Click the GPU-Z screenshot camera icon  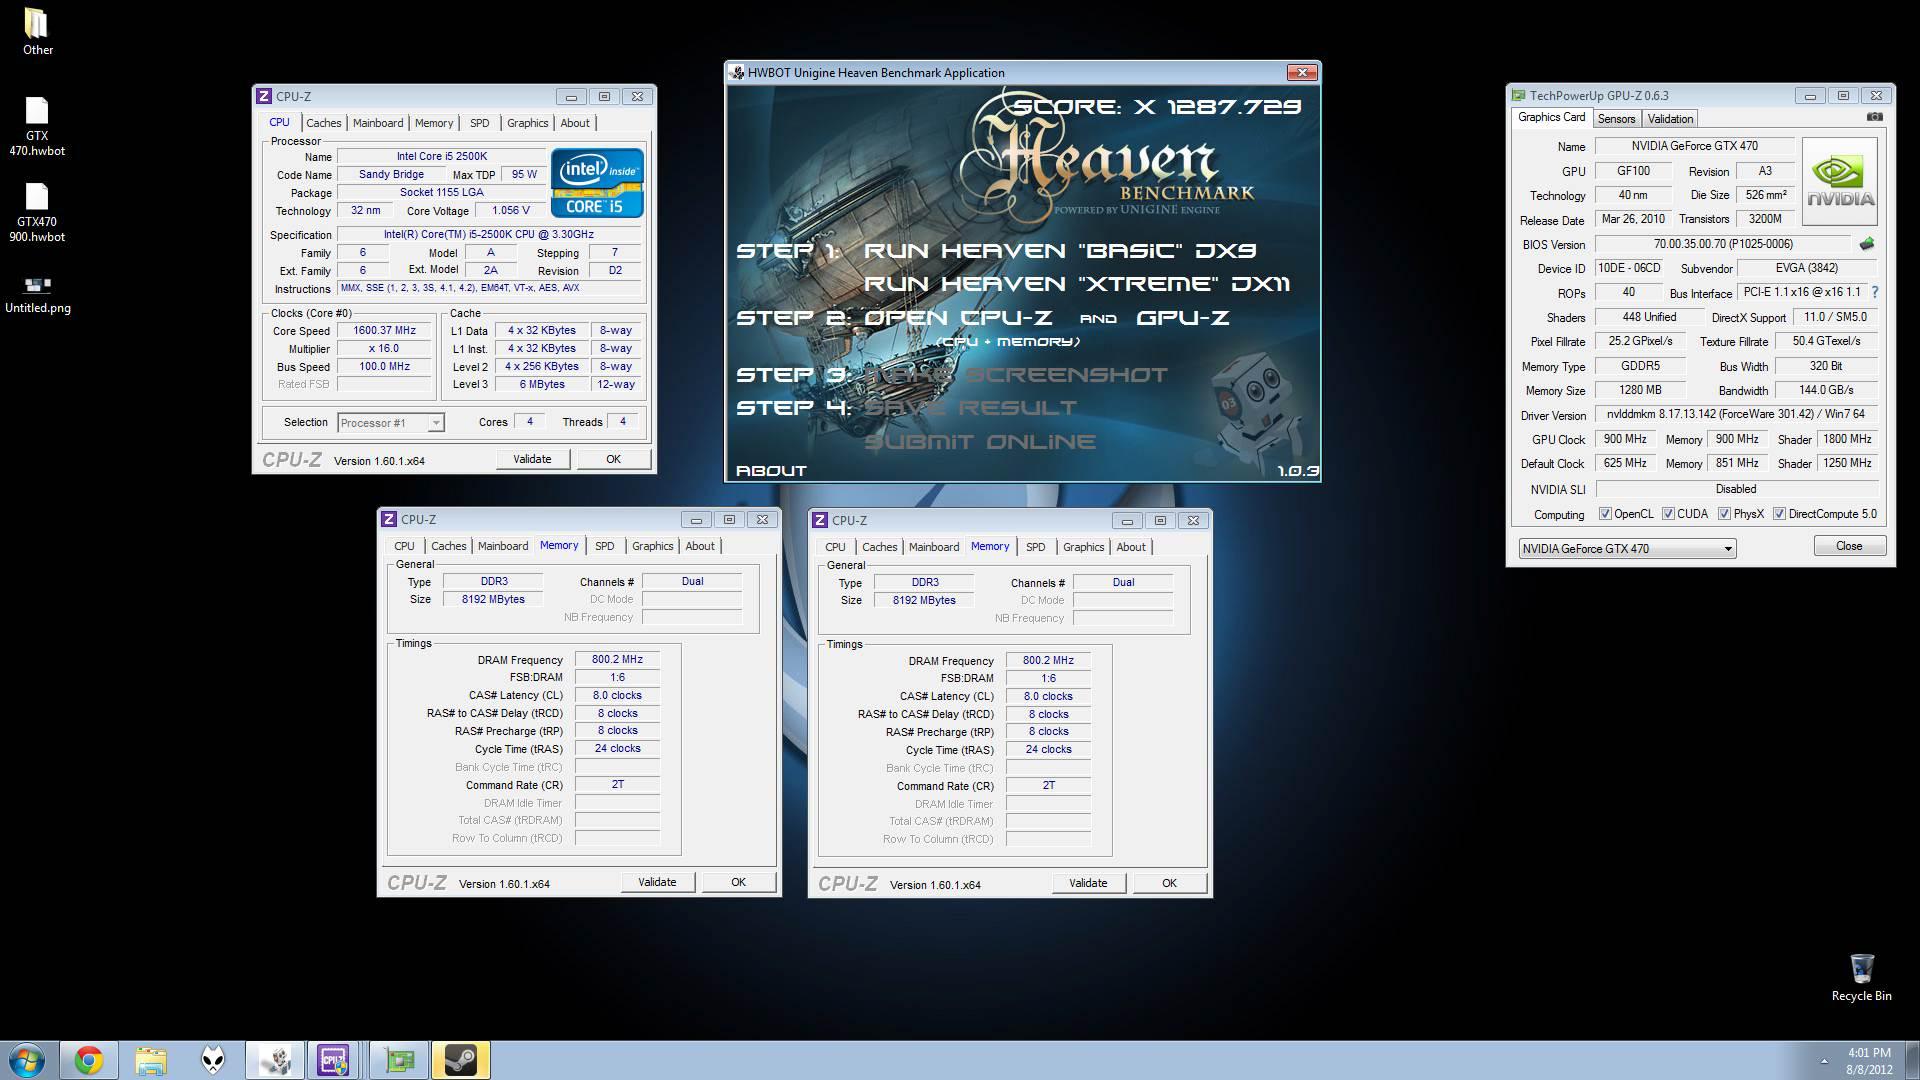tap(1874, 117)
